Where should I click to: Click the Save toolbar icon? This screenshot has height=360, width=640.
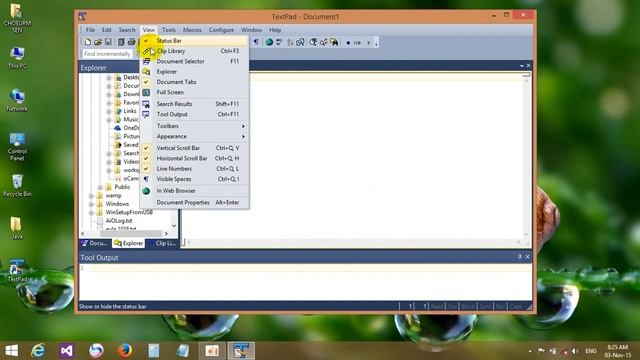point(108,42)
